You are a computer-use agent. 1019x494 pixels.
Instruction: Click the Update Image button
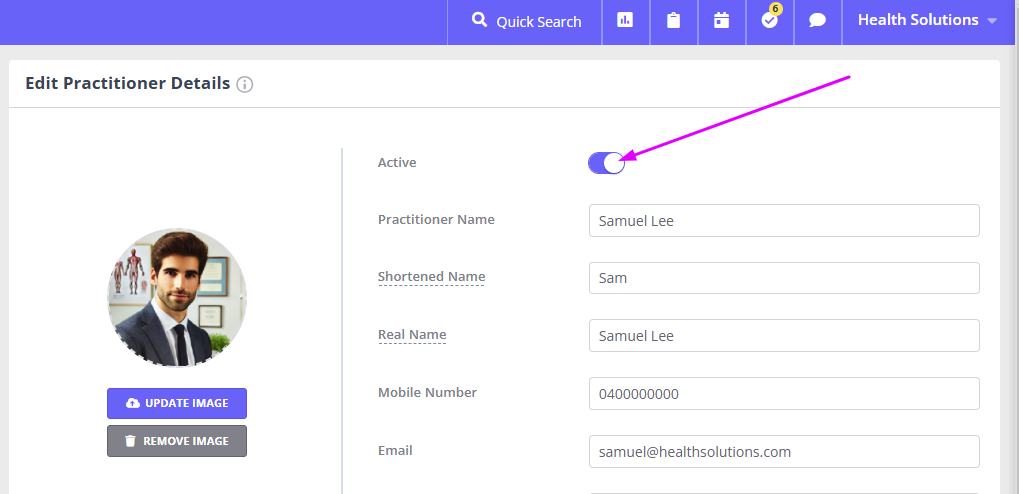tap(177, 403)
